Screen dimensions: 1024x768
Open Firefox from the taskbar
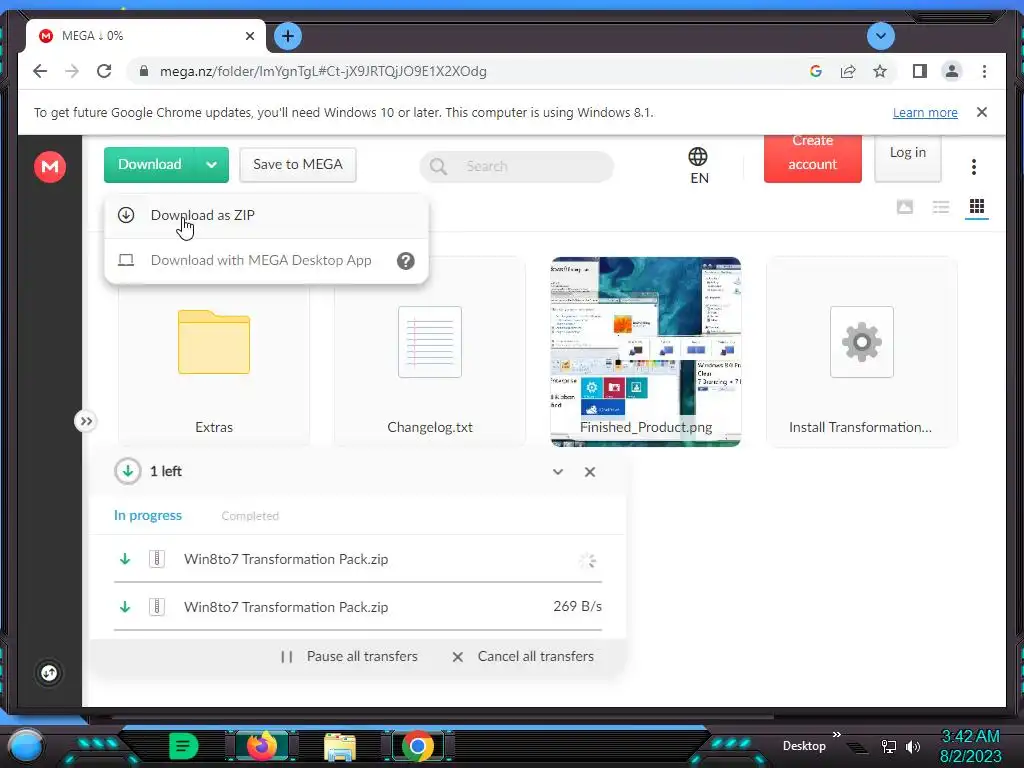click(262, 746)
